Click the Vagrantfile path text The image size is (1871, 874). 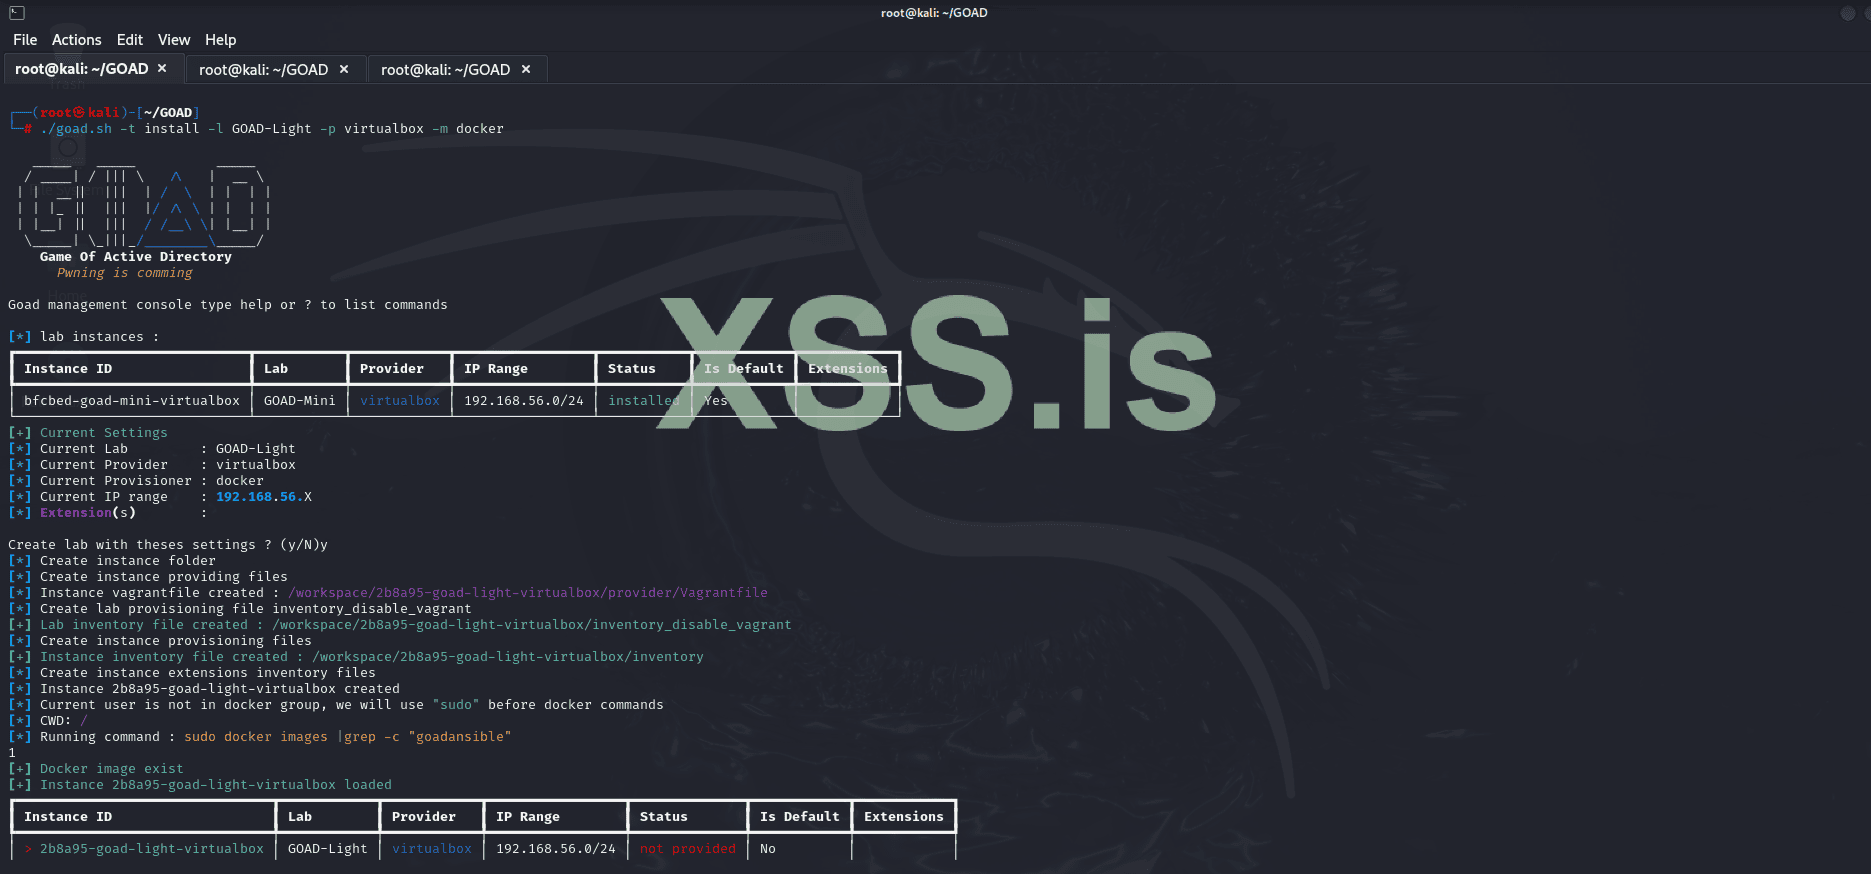coord(528,593)
